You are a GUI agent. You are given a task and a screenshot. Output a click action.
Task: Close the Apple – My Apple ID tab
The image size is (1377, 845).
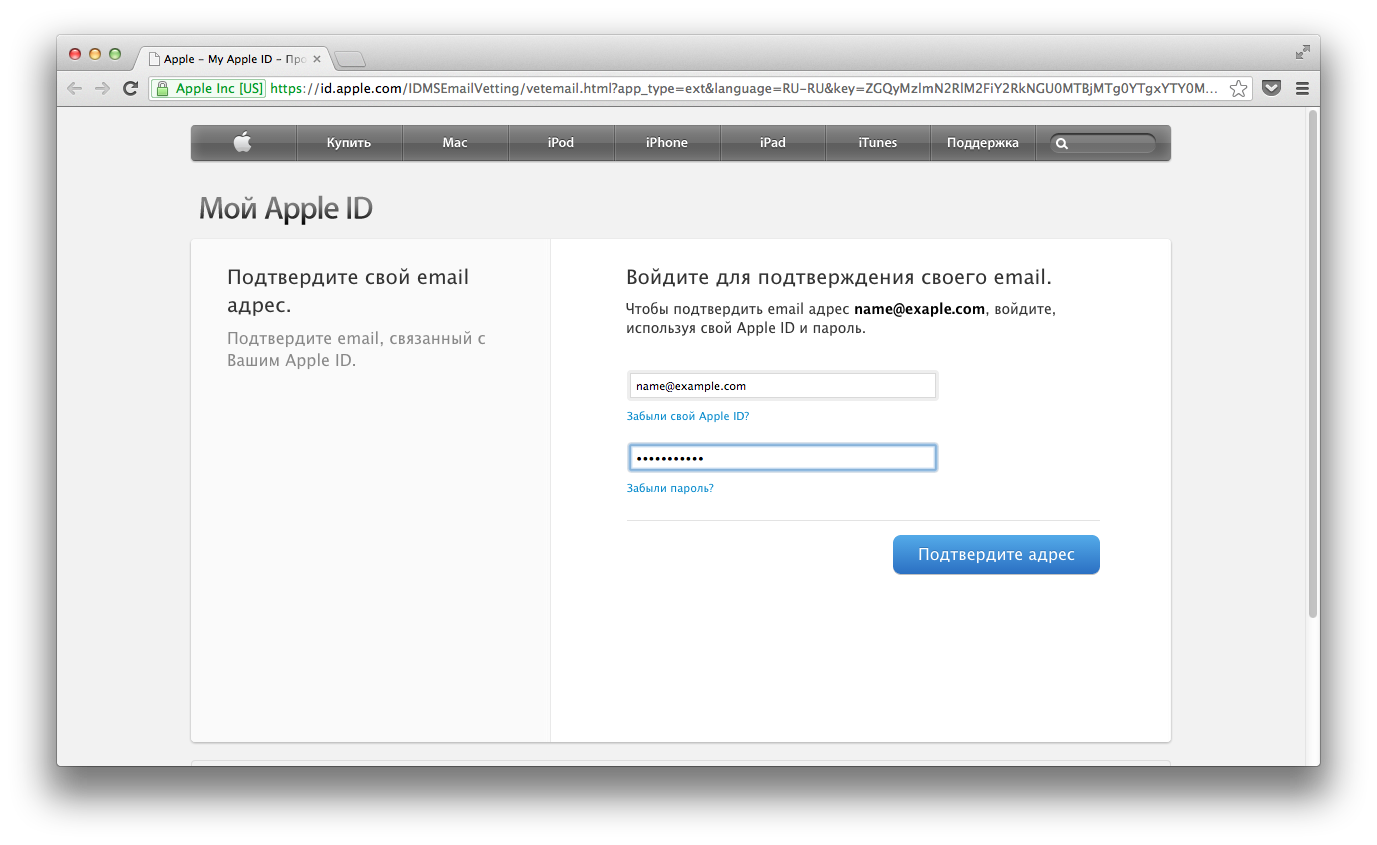[317, 59]
